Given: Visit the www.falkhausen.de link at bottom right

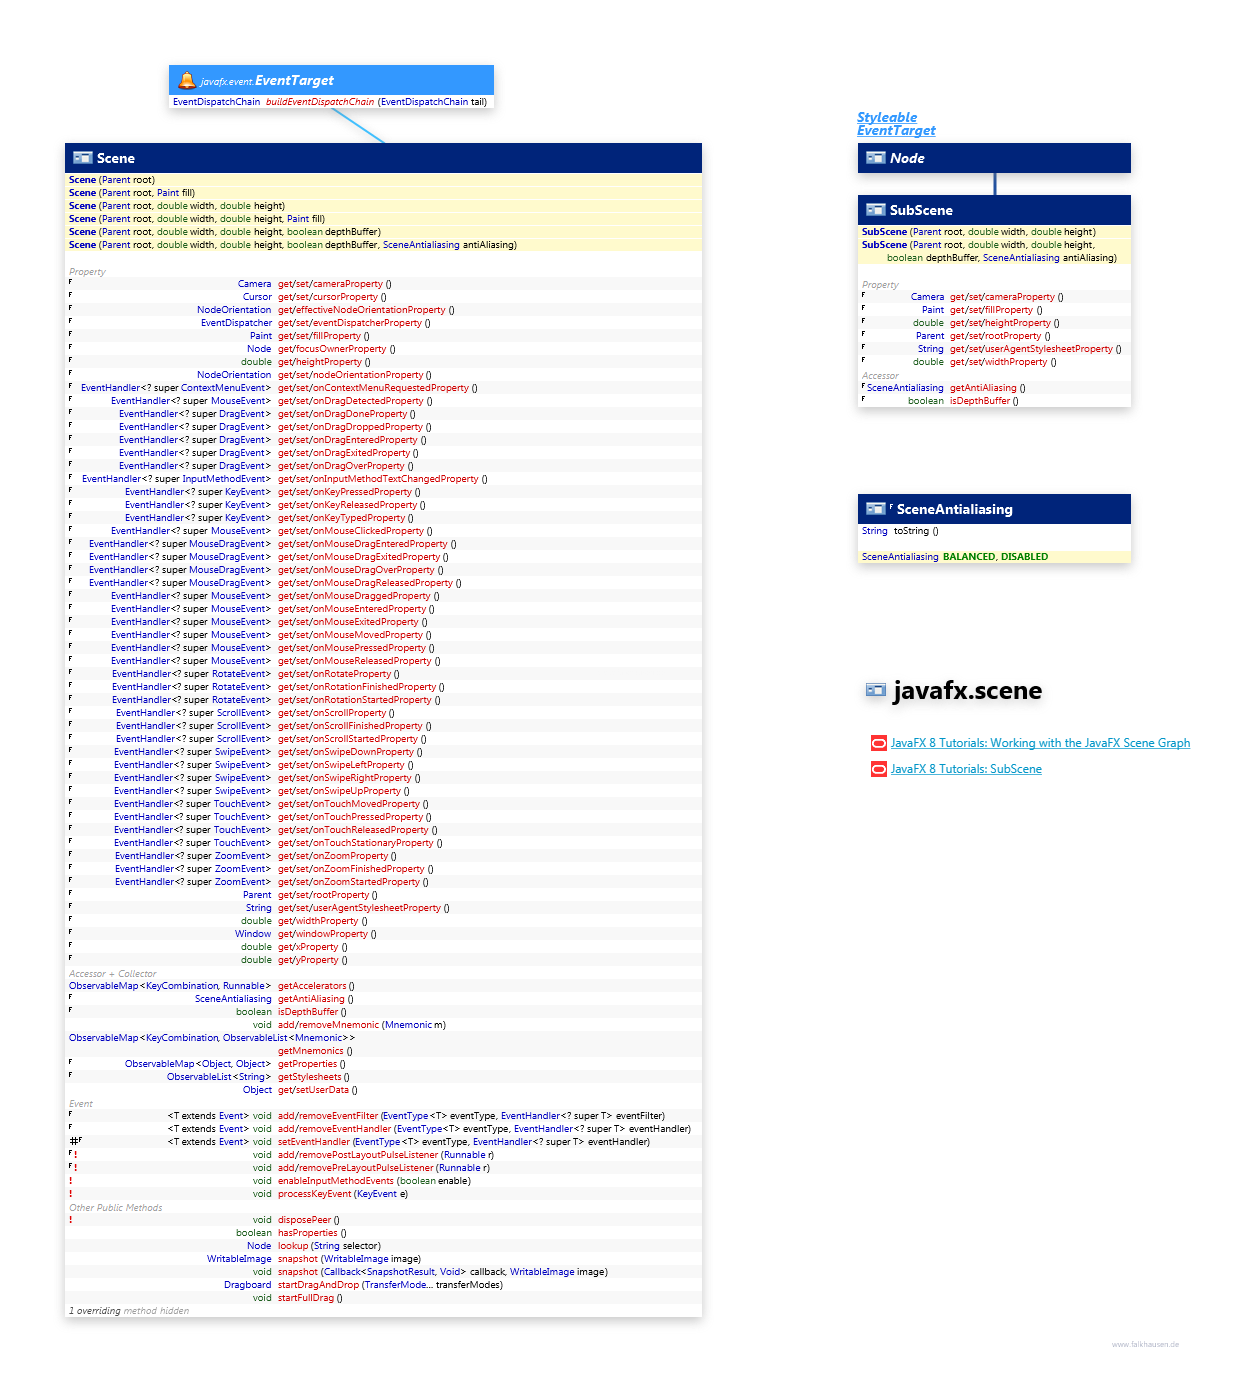Looking at the screenshot, I should [x=1145, y=1344].
